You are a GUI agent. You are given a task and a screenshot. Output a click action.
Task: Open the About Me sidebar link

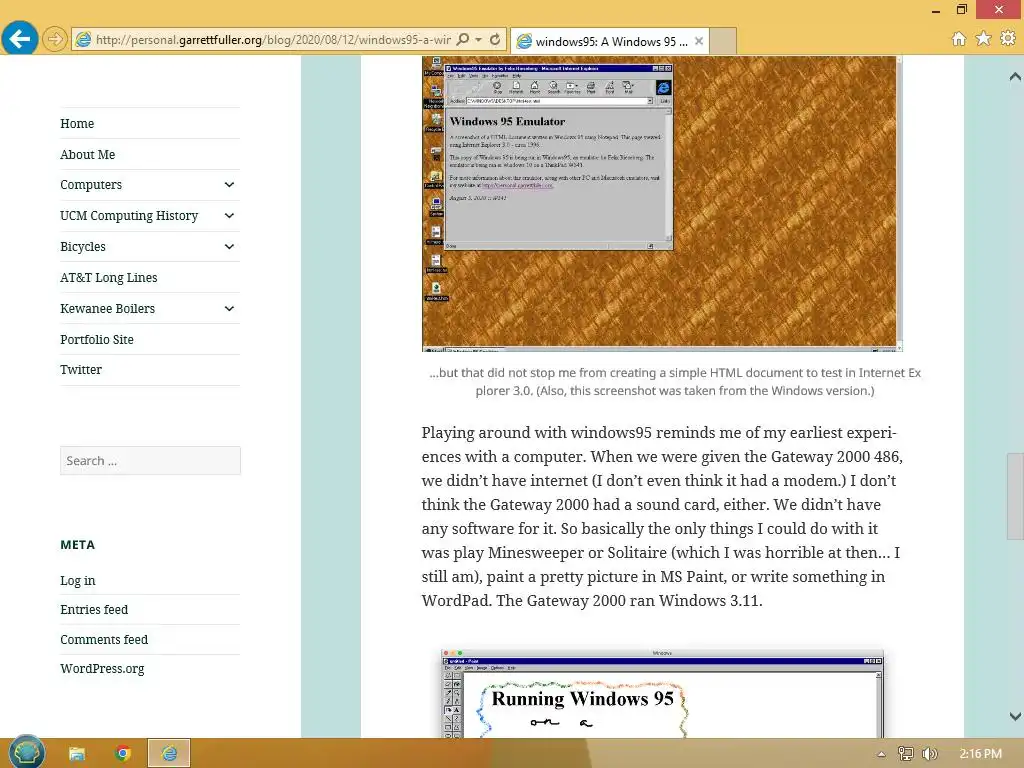pos(88,155)
